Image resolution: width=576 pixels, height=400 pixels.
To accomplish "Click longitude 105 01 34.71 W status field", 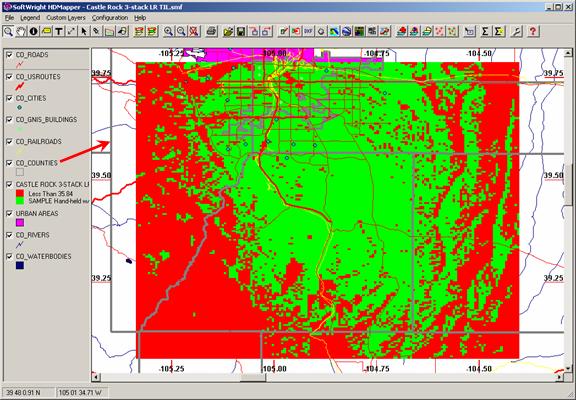I will pos(84,393).
